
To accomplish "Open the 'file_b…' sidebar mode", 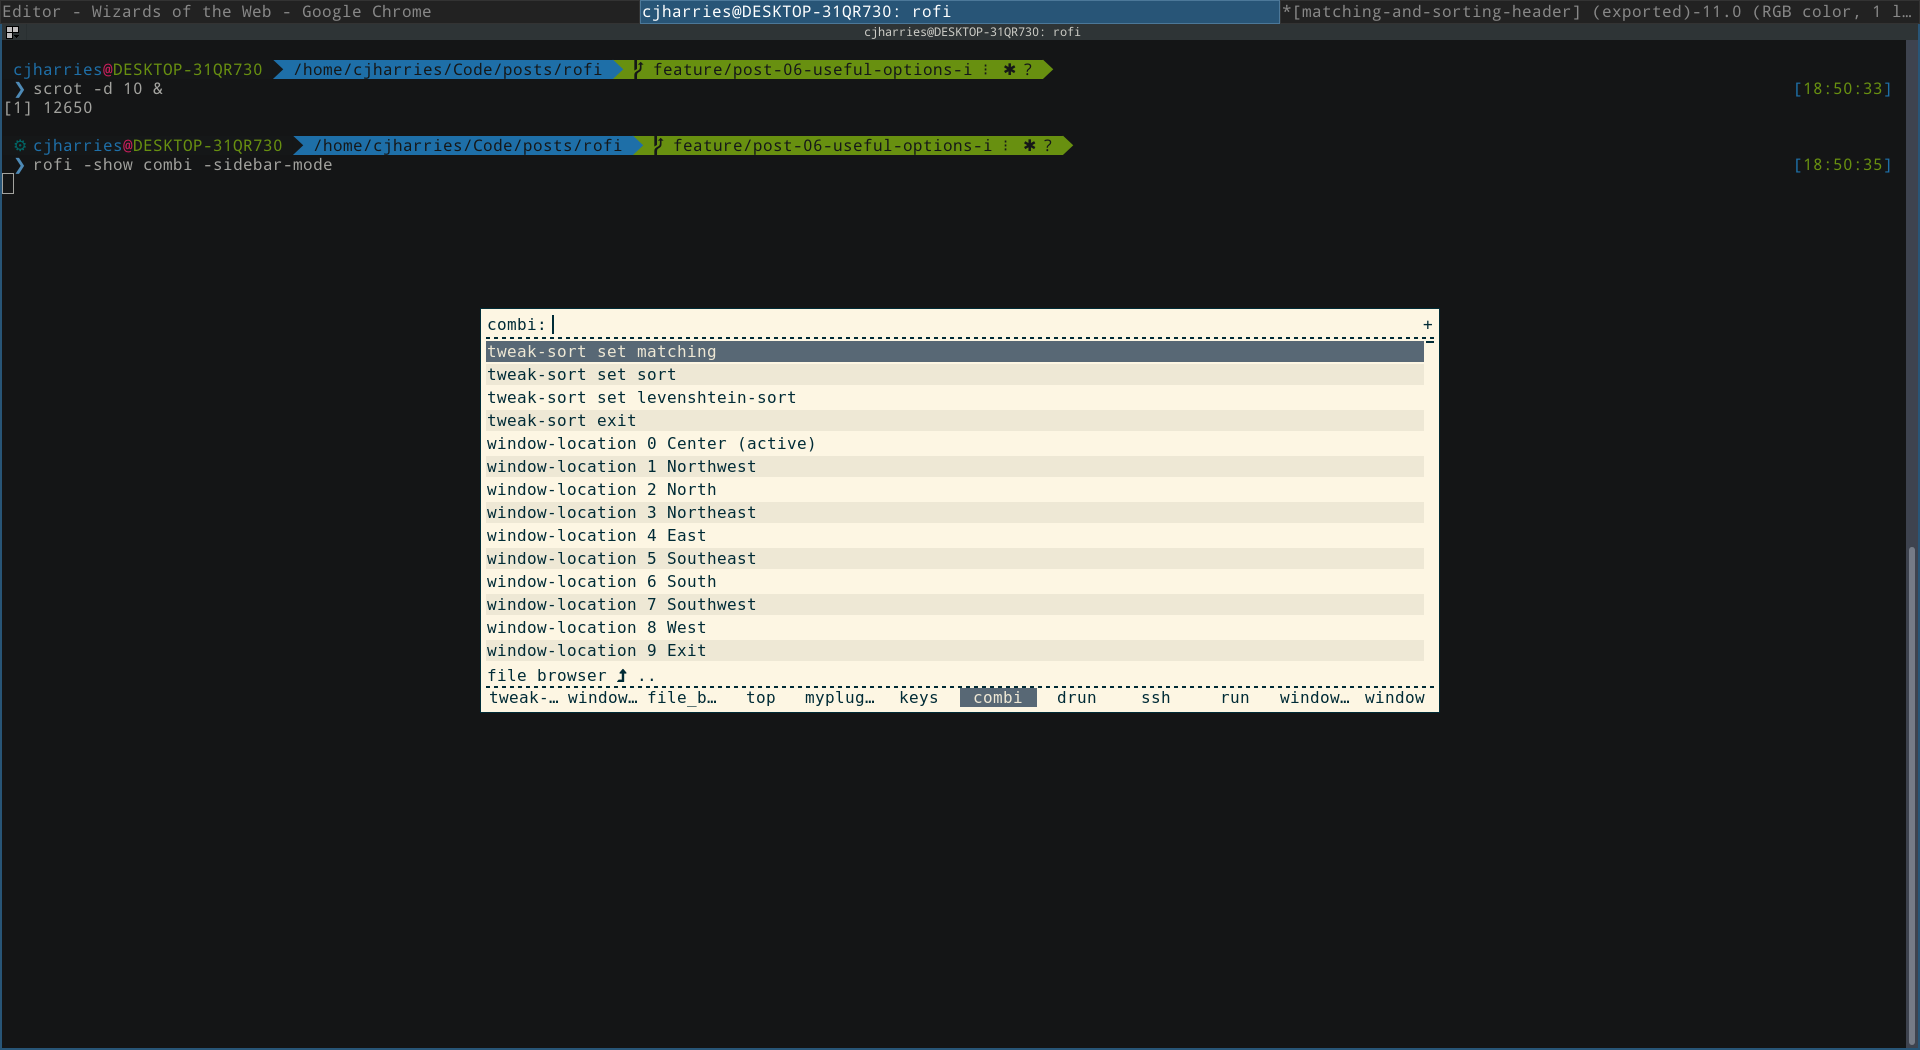I will [x=682, y=697].
